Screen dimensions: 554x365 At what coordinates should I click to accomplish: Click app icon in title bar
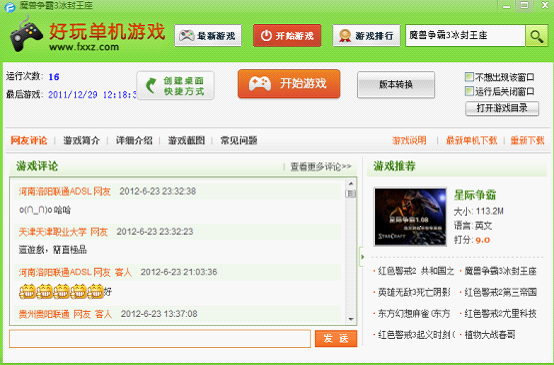pos(10,7)
